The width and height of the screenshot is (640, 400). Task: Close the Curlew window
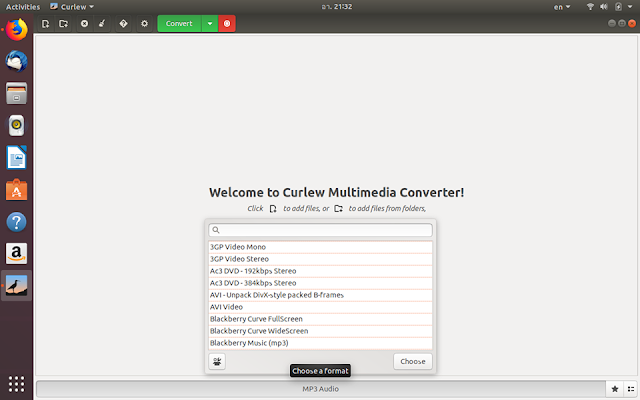pyautogui.click(x=632, y=23)
